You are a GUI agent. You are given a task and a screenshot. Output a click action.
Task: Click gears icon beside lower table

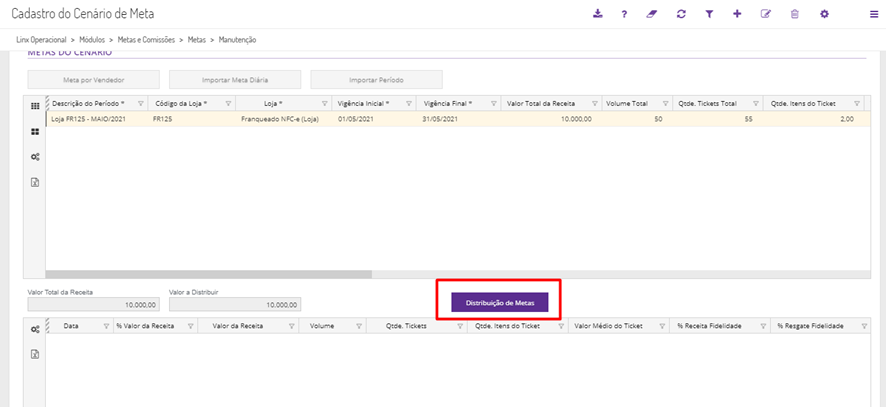34,329
